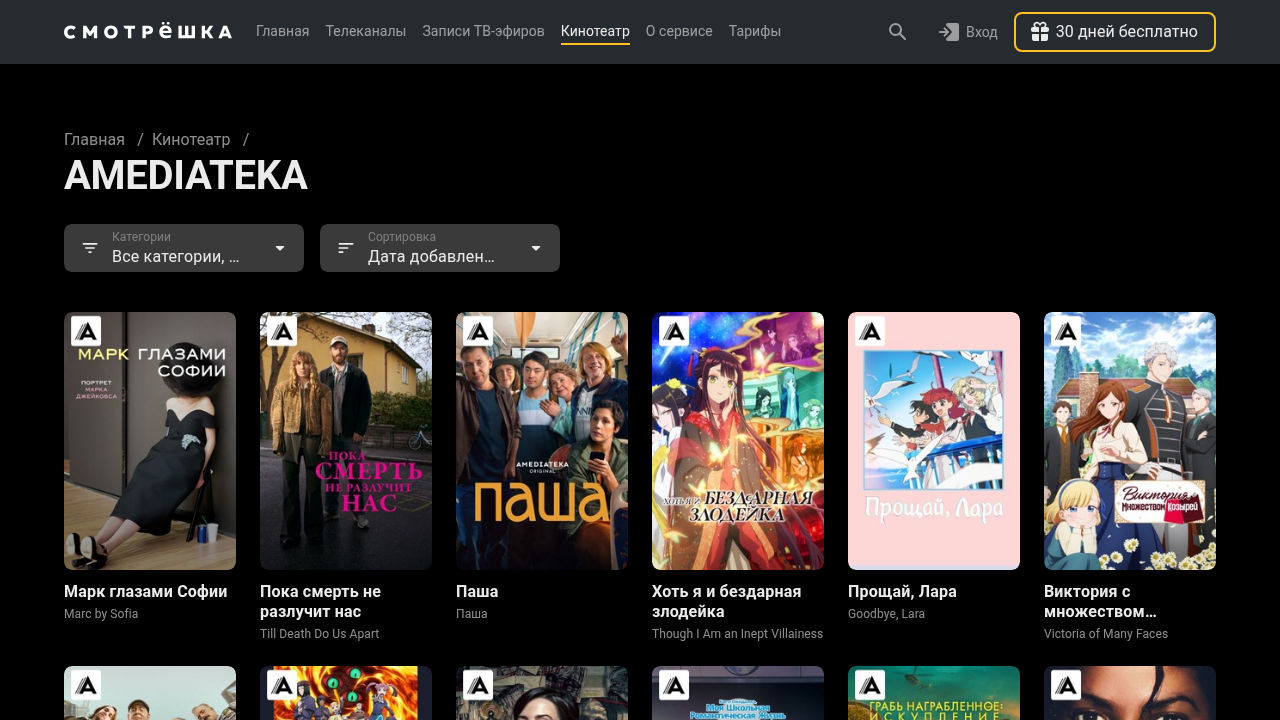Open the Прощай, Лара poster
This screenshot has height=720, width=1280.
pos(934,441)
